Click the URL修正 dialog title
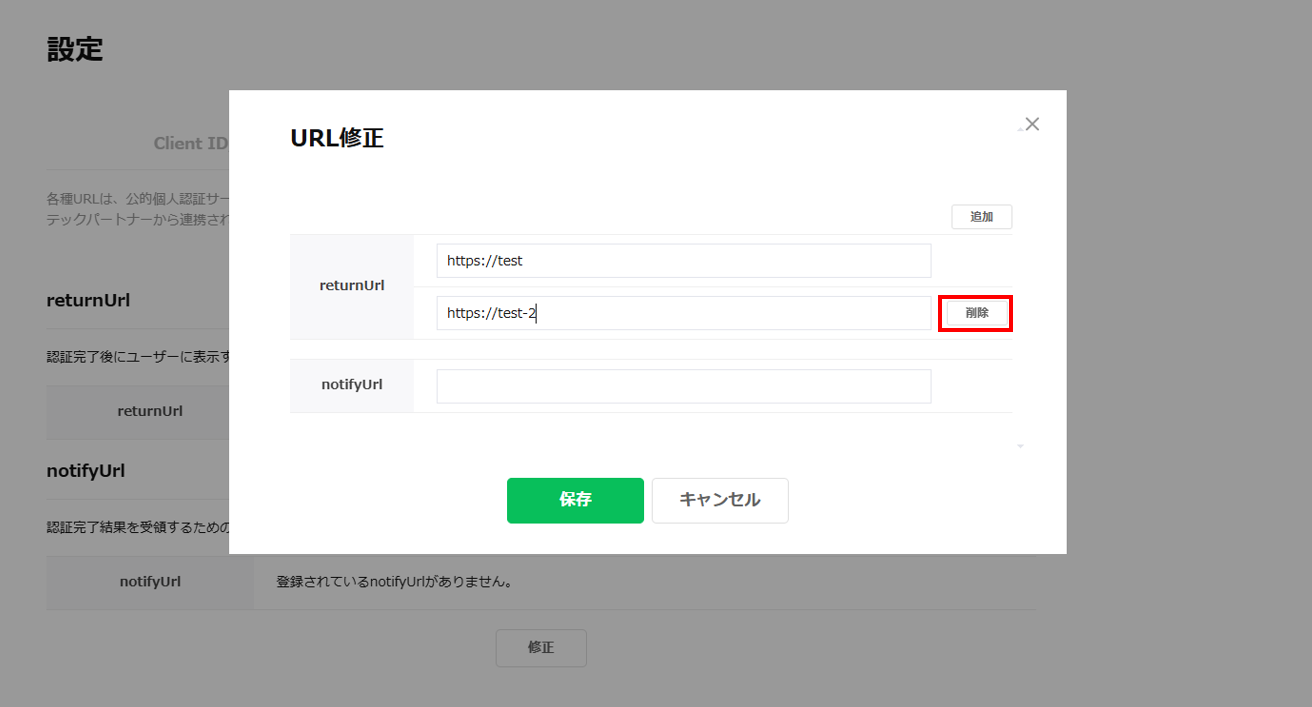Image resolution: width=1312 pixels, height=707 pixels. pos(337,138)
